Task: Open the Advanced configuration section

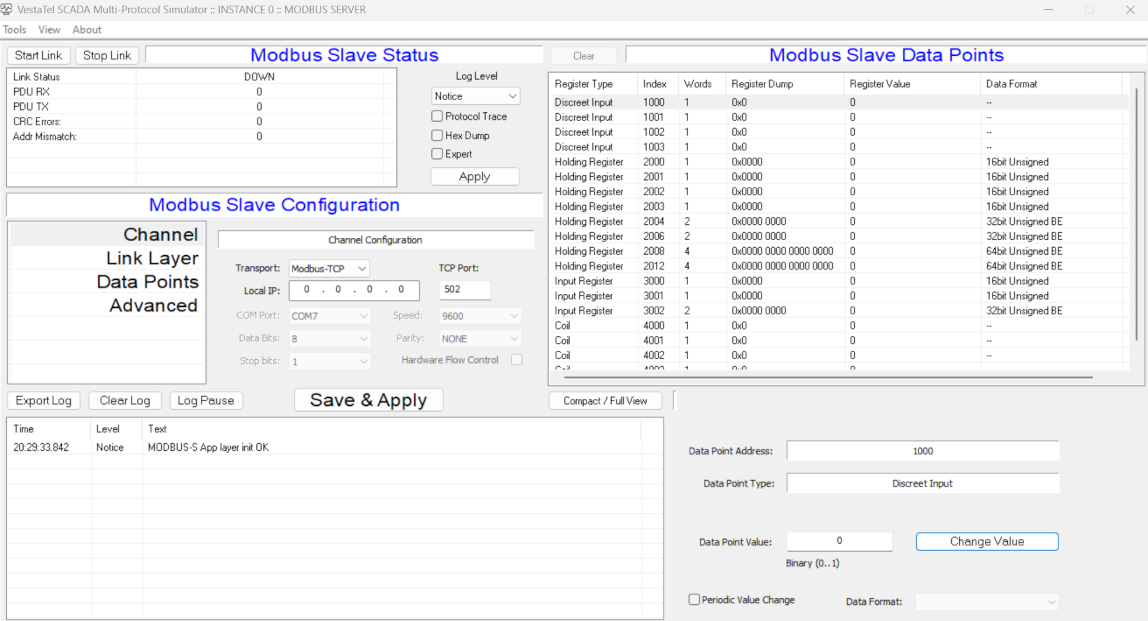Action: click(153, 305)
